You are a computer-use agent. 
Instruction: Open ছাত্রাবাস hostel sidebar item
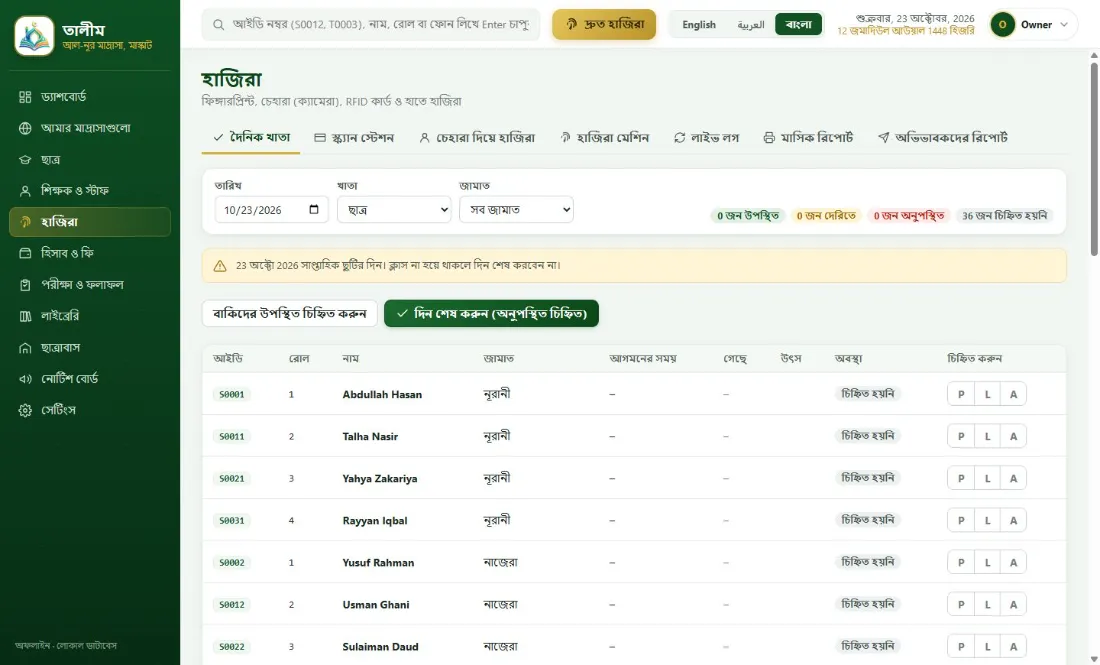[x=90, y=347]
